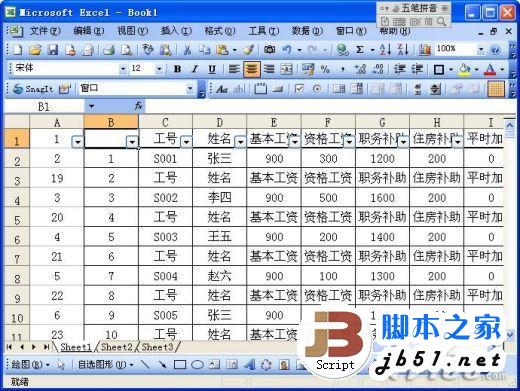The image size is (520, 391).
Task: Open the SnagIt 窗口 profile dropdown
Action: tap(190, 89)
